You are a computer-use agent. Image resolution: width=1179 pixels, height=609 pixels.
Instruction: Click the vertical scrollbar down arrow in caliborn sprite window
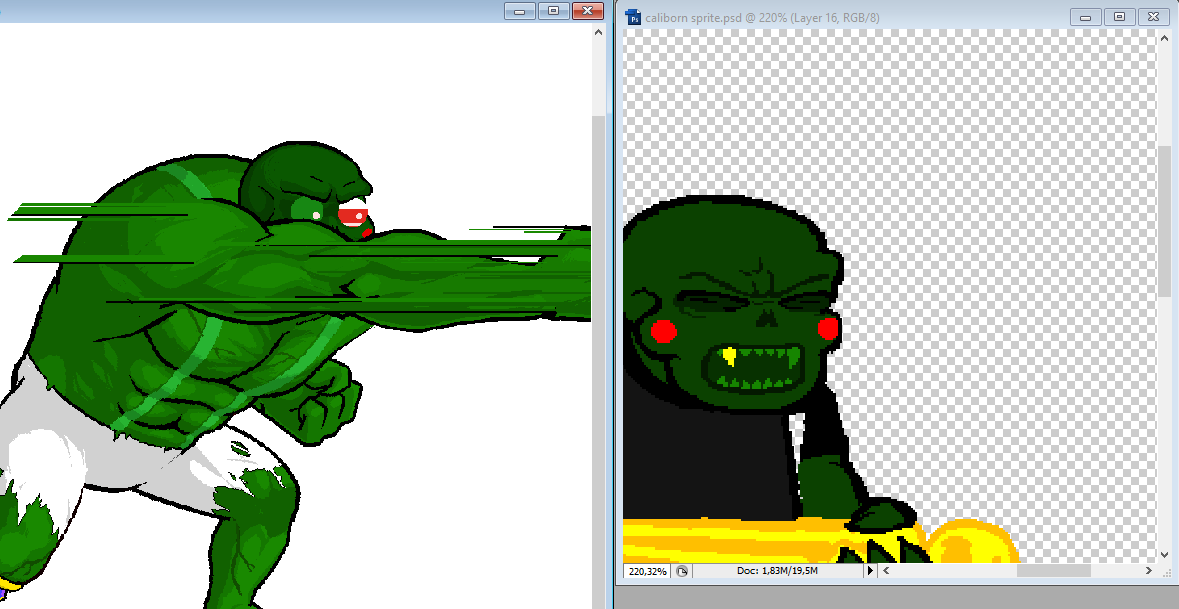click(1165, 555)
